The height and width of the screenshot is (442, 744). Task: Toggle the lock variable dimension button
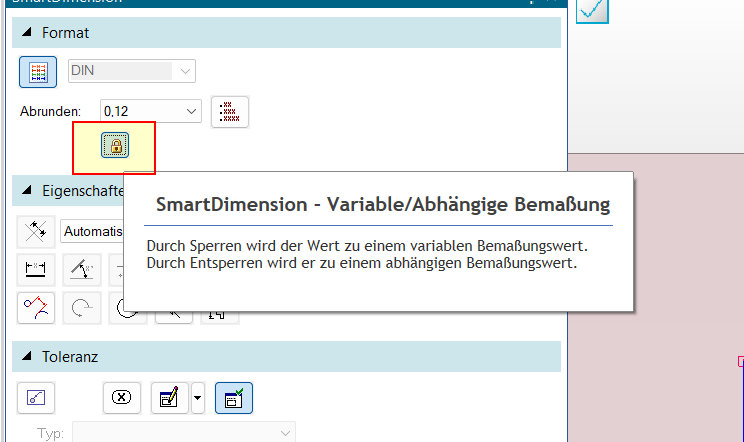click(x=115, y=145)
